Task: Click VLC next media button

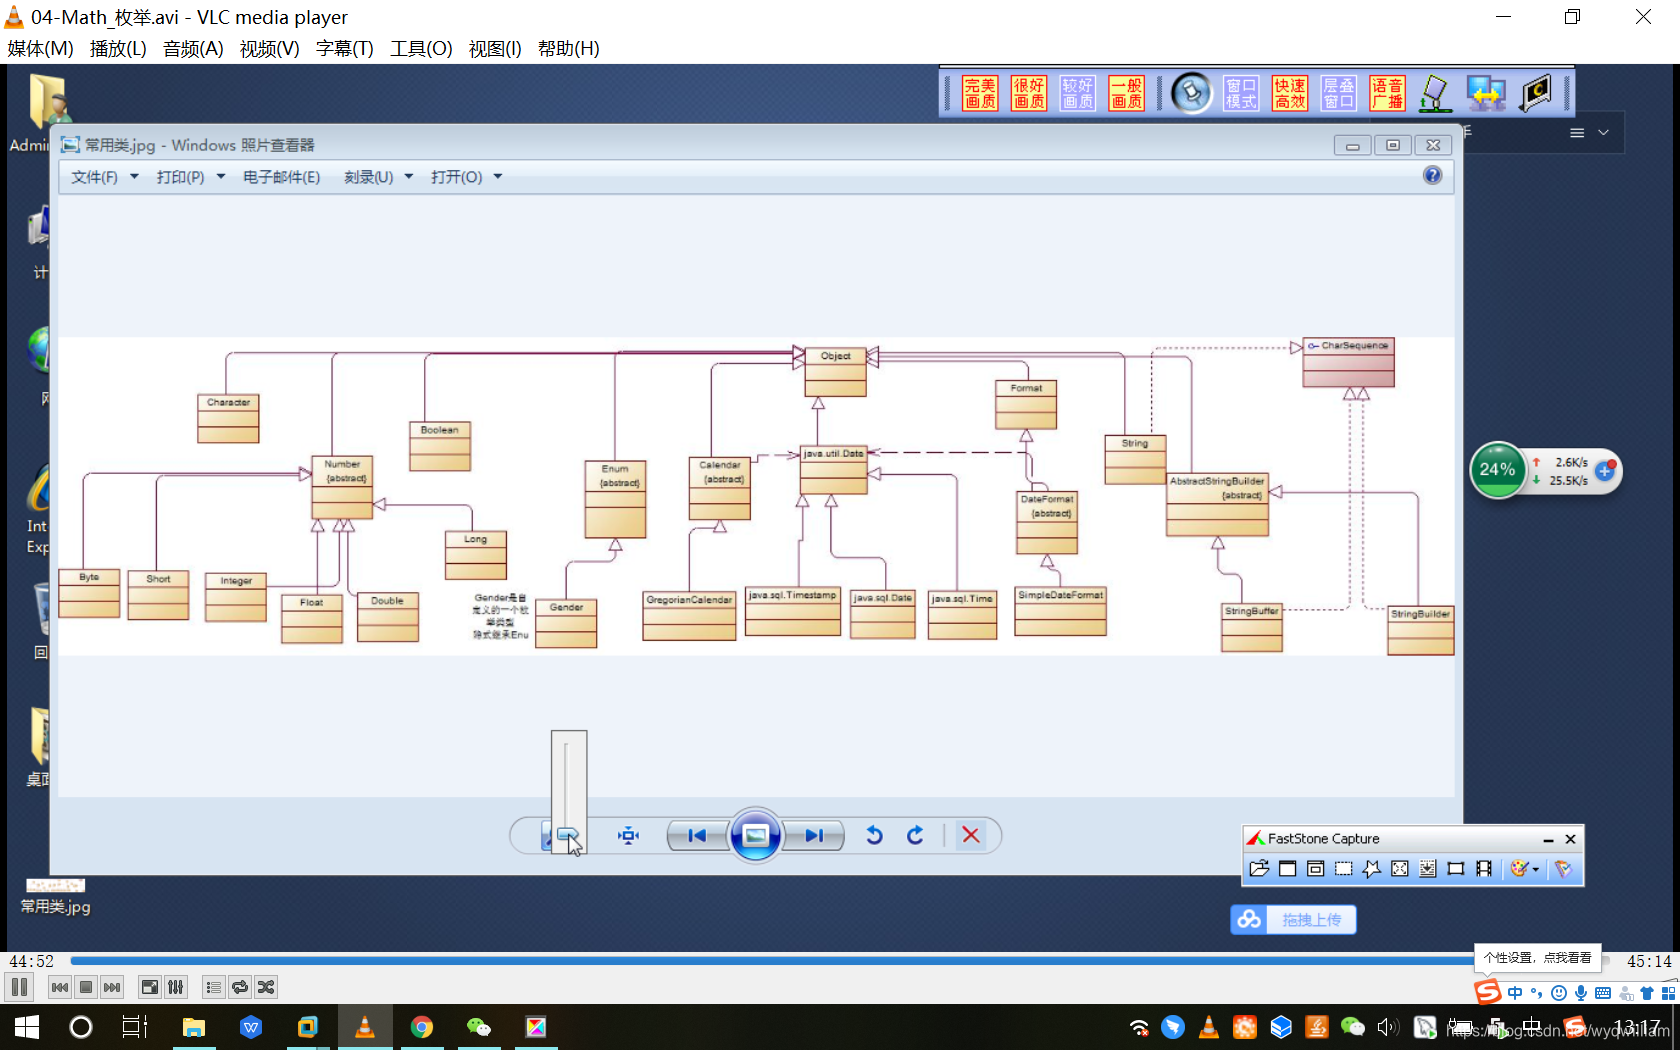Action: point(112,987)
